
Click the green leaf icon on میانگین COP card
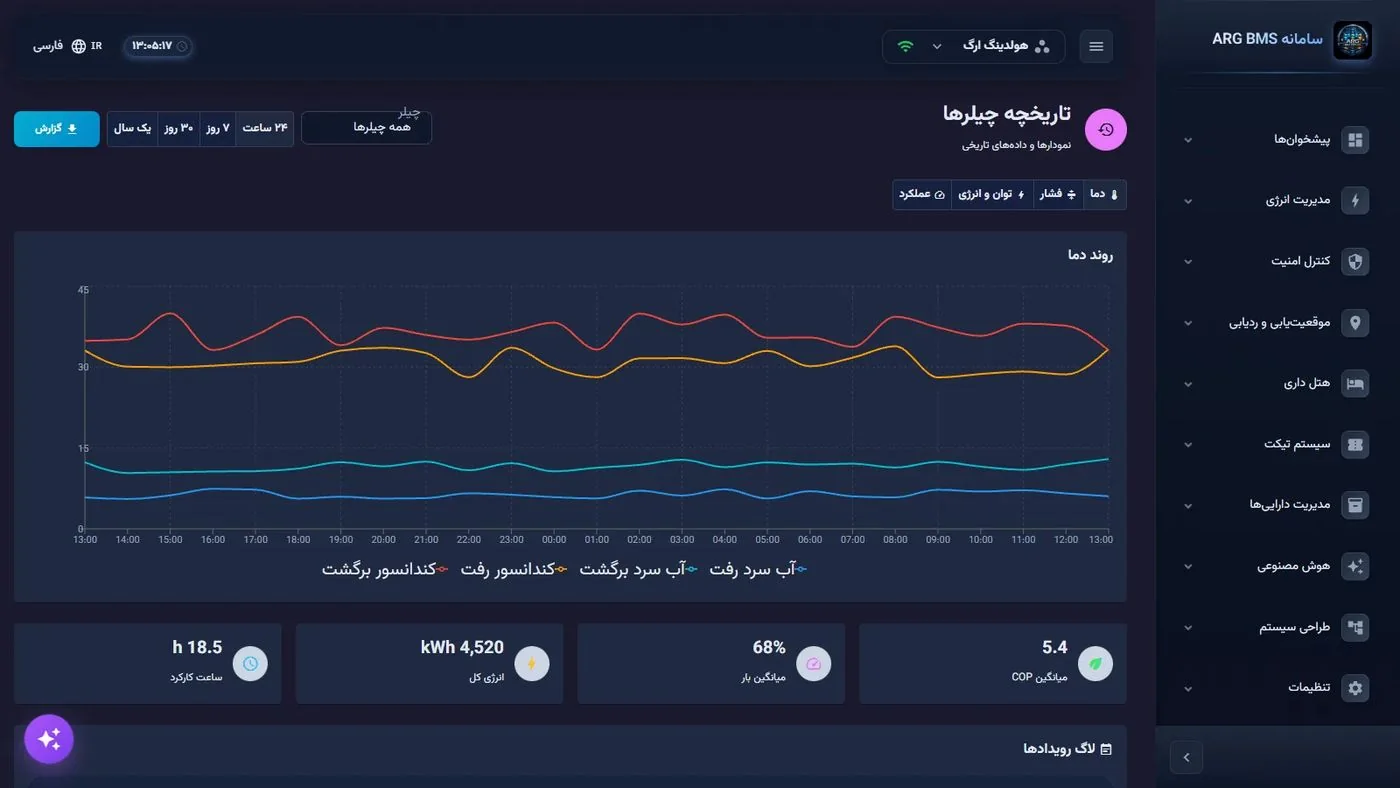click(x=1096, y=663)
